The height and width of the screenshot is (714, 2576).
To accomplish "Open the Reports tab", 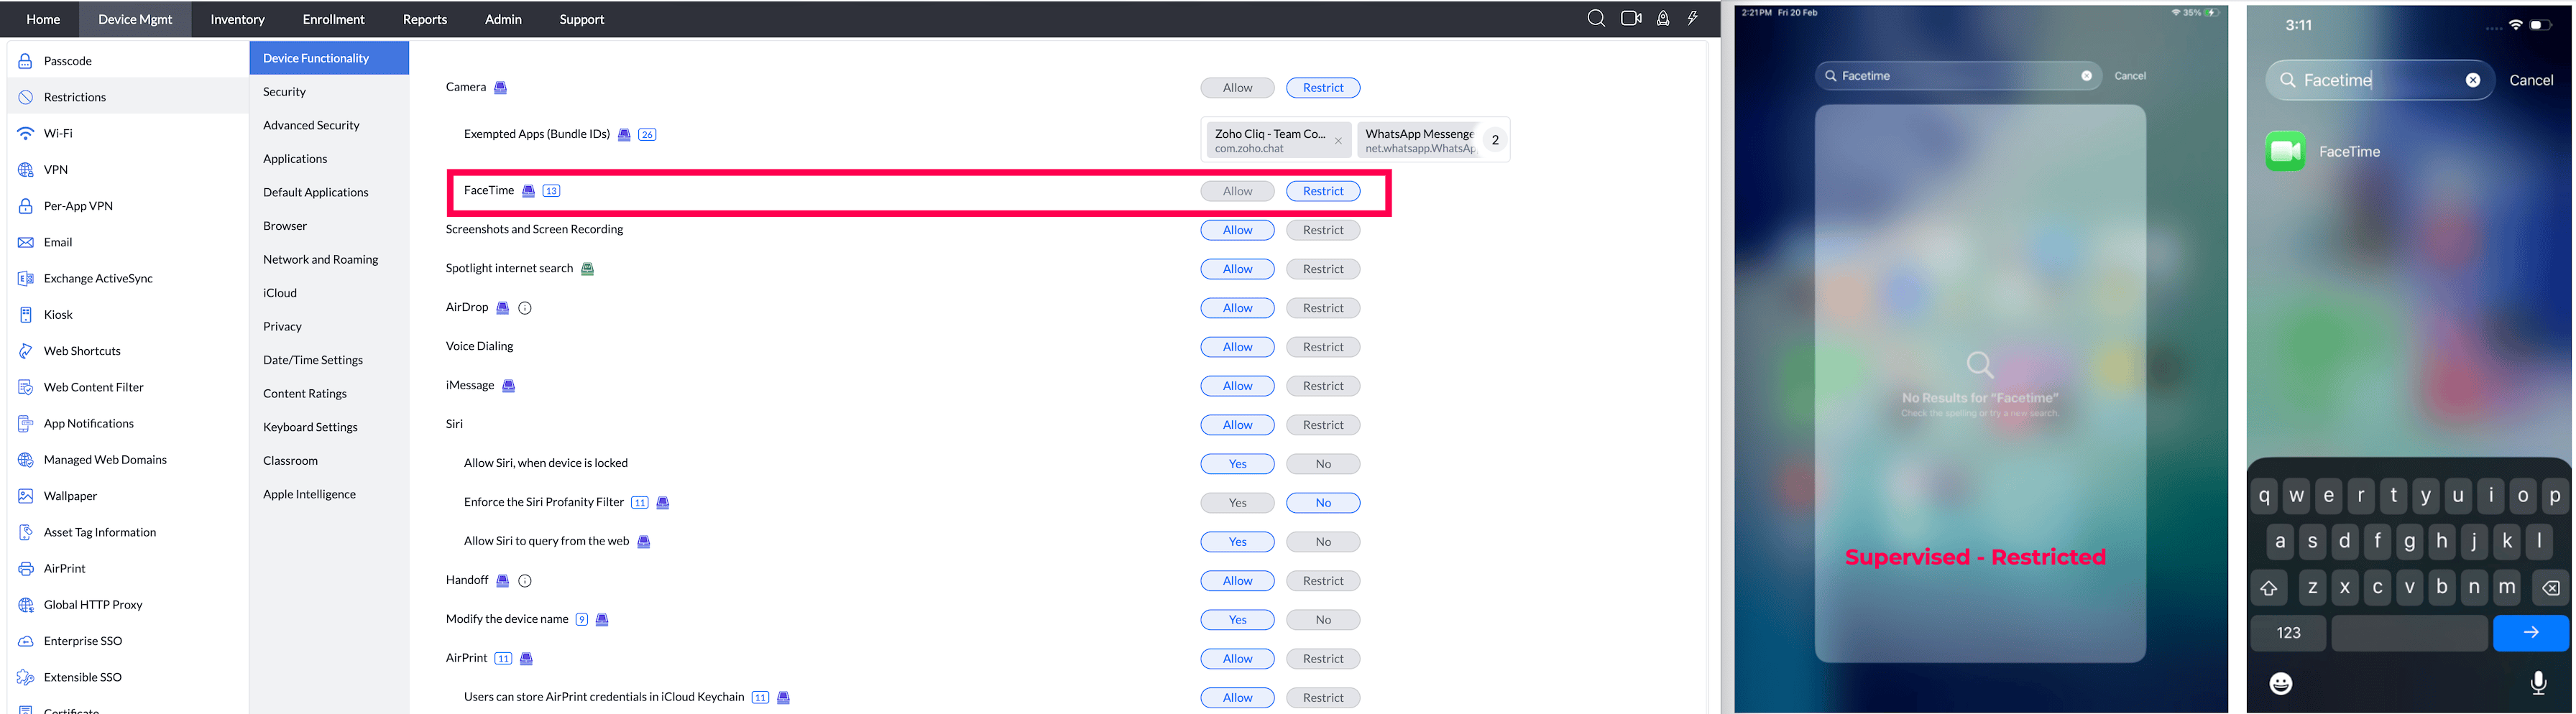I will coord(425,19).
